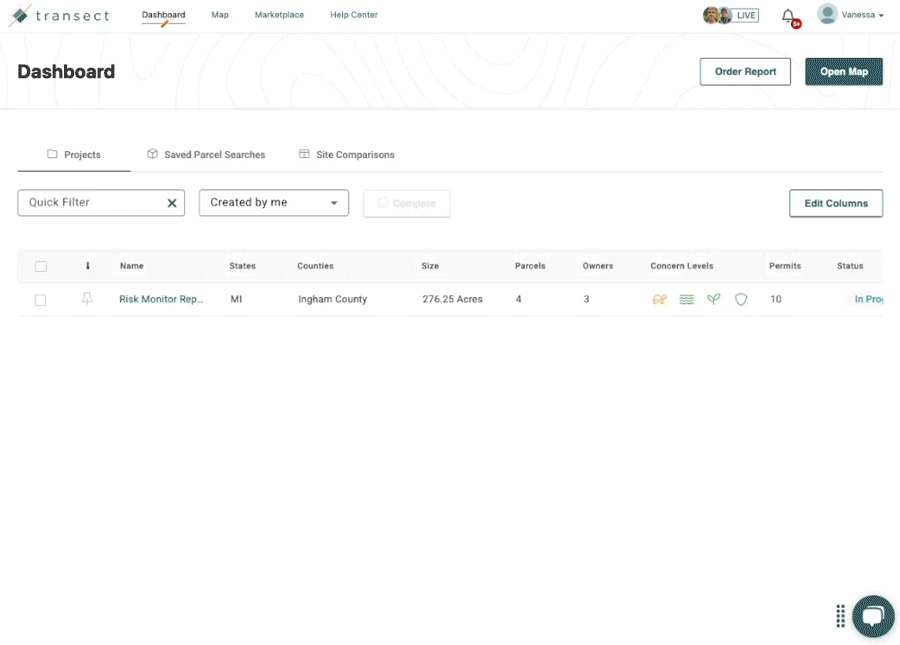900x645 pixels.
Task: Switch to the Projects tab
Action: (74, 155)
